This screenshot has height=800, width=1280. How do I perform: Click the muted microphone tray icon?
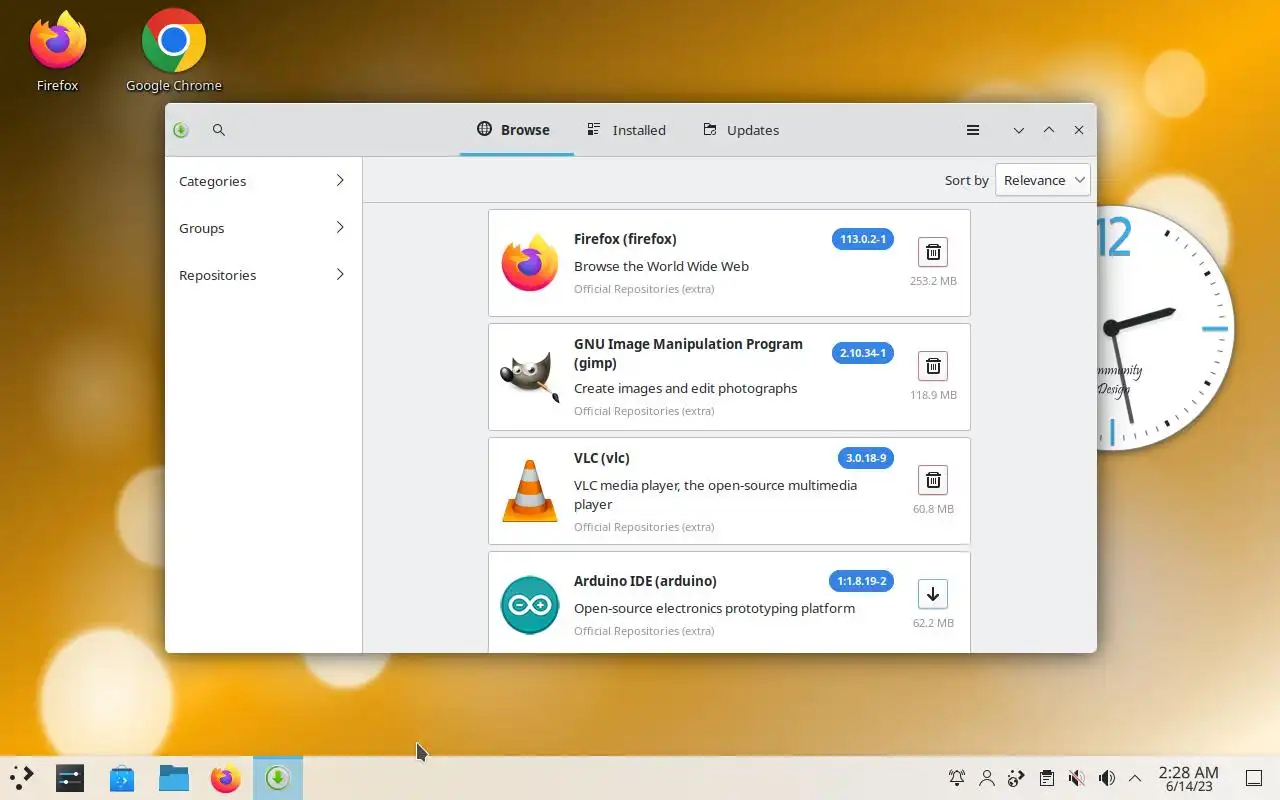tap(1076, 778)
